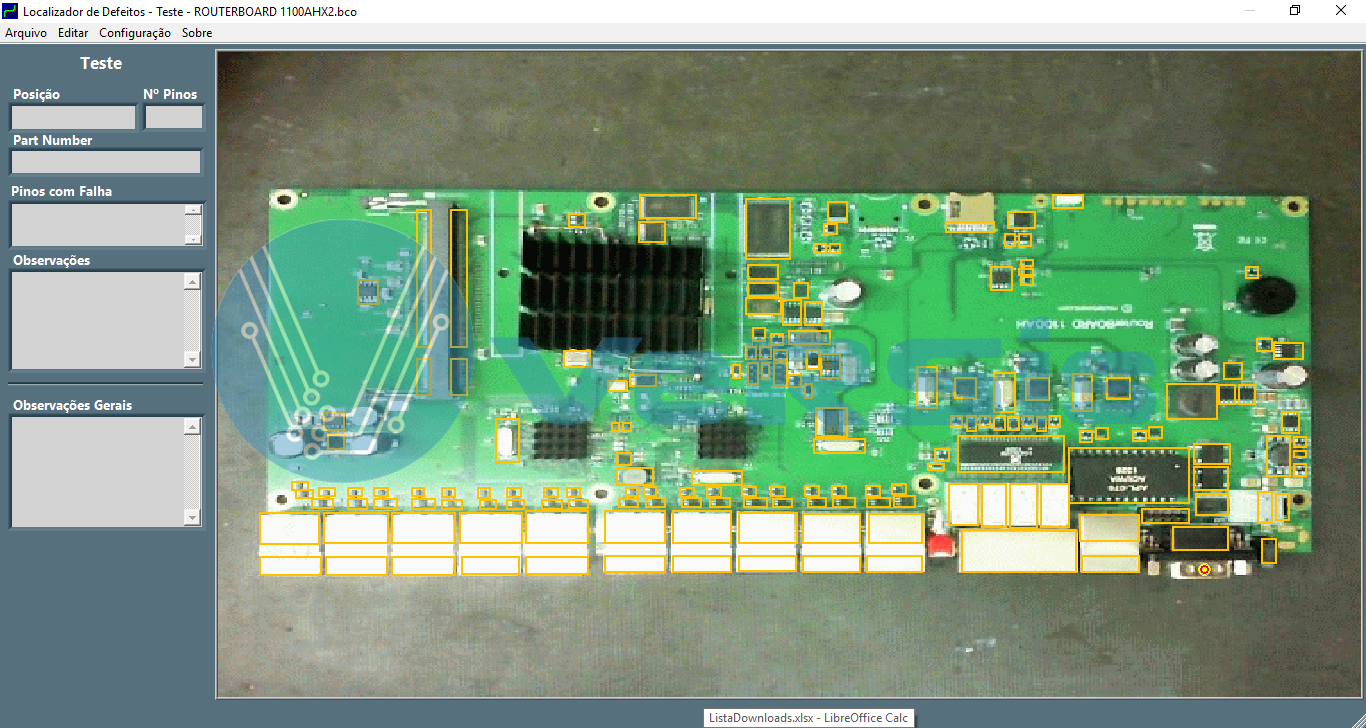Select the leftmost Ethernet port's upper box
This screenshot has width=1366, height=728.
click(290, 528)
